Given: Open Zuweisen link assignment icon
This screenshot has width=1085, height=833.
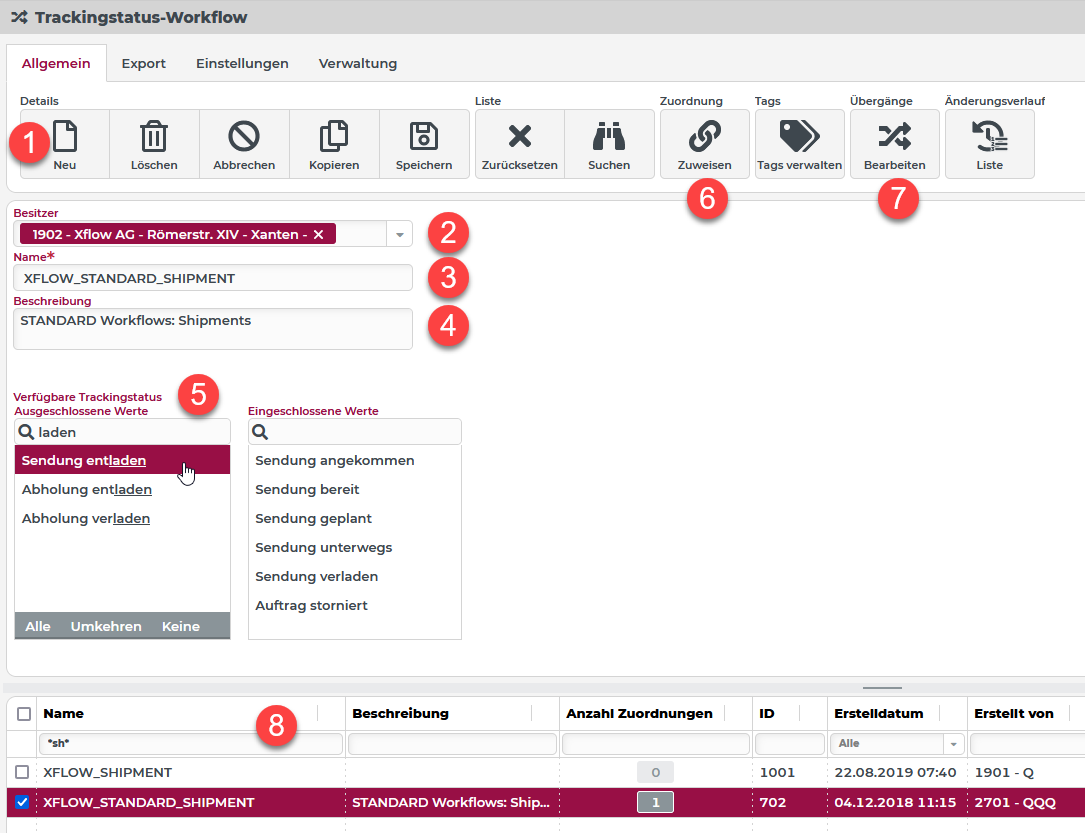Looking at the screenshot, I should coord(704,136).
